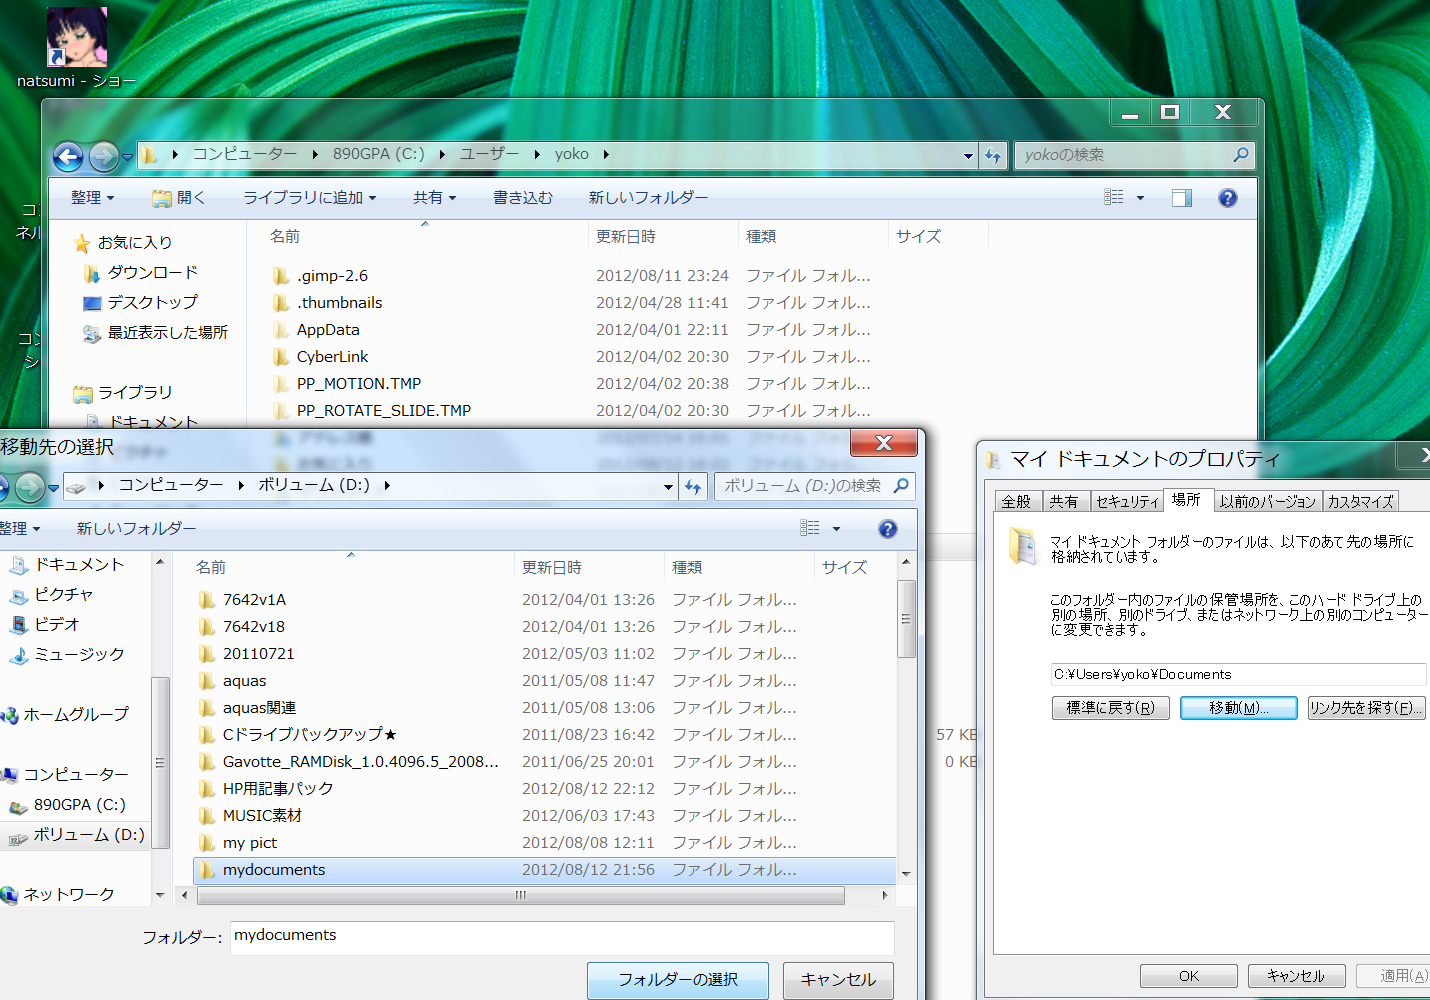Click the フォルダーの選択 button

click(677, 980)
